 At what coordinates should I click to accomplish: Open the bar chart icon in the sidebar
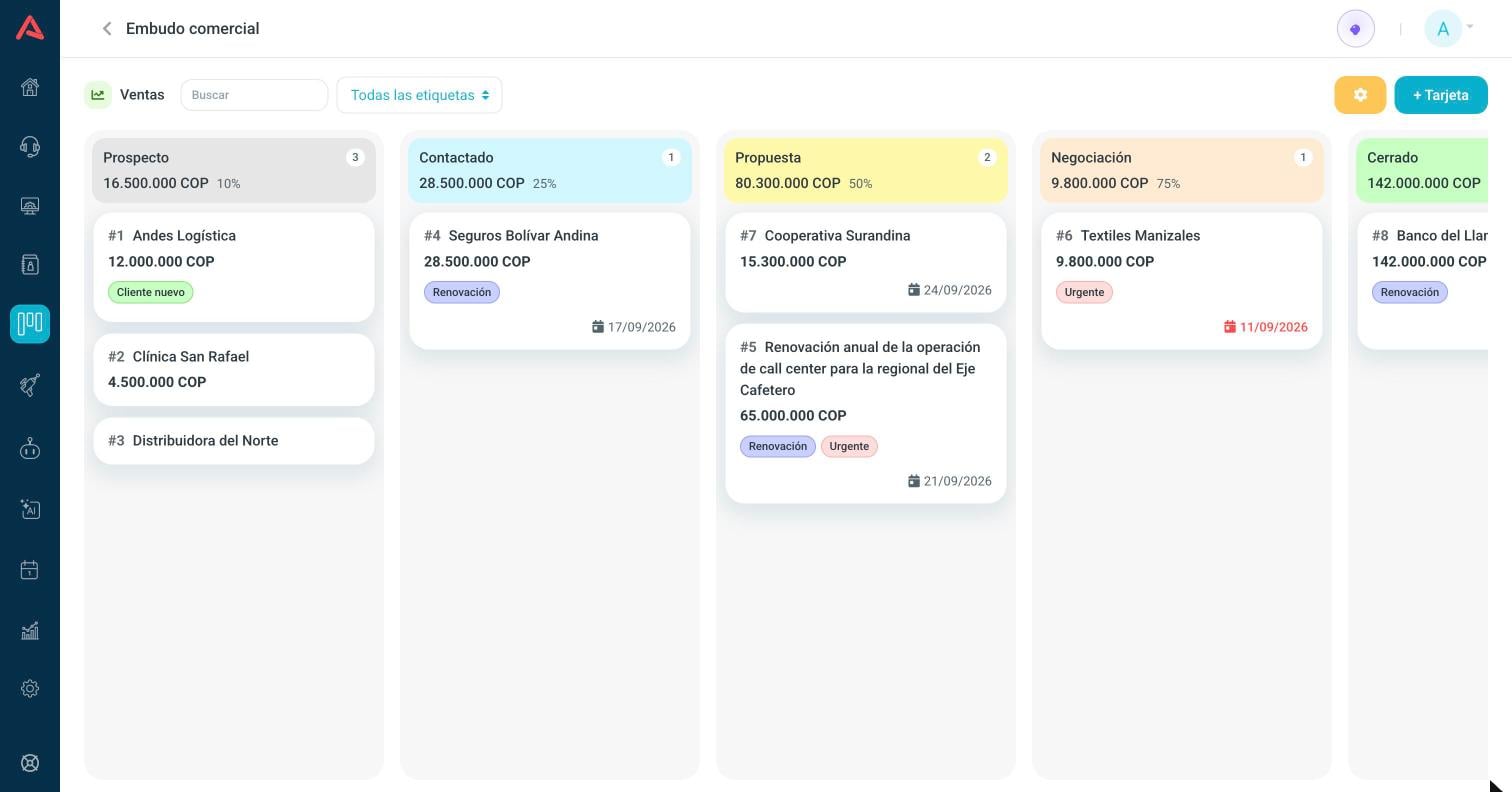pyautogui.click(x=30, y=630)
